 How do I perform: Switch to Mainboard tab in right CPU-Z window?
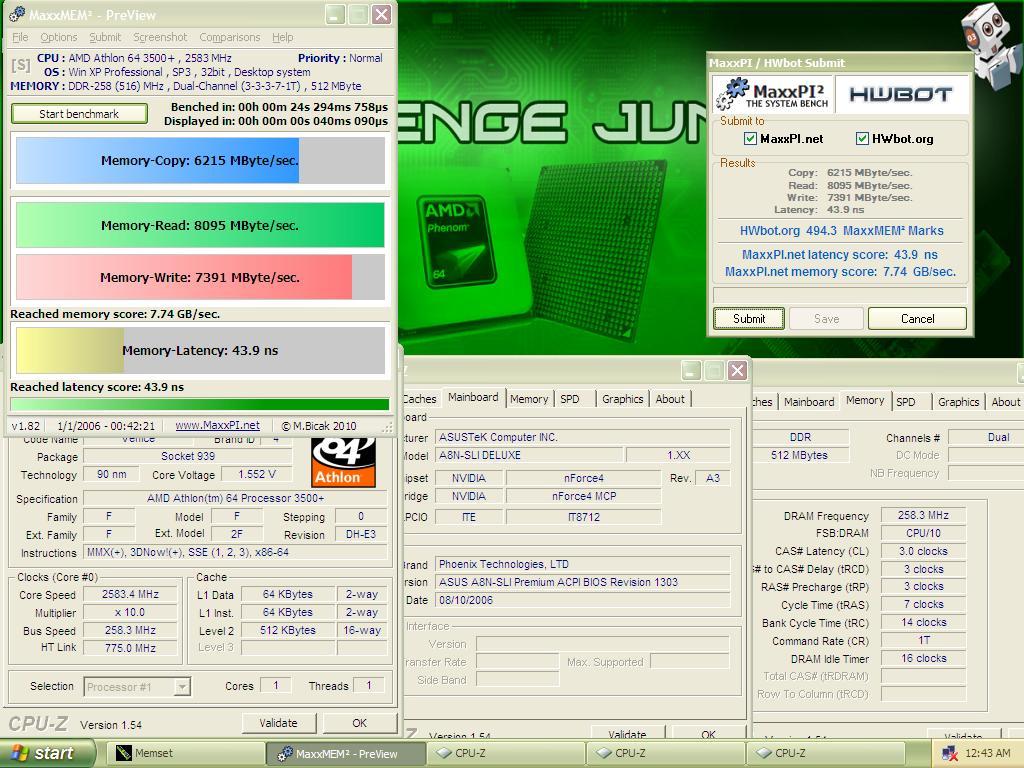(809, 402)
